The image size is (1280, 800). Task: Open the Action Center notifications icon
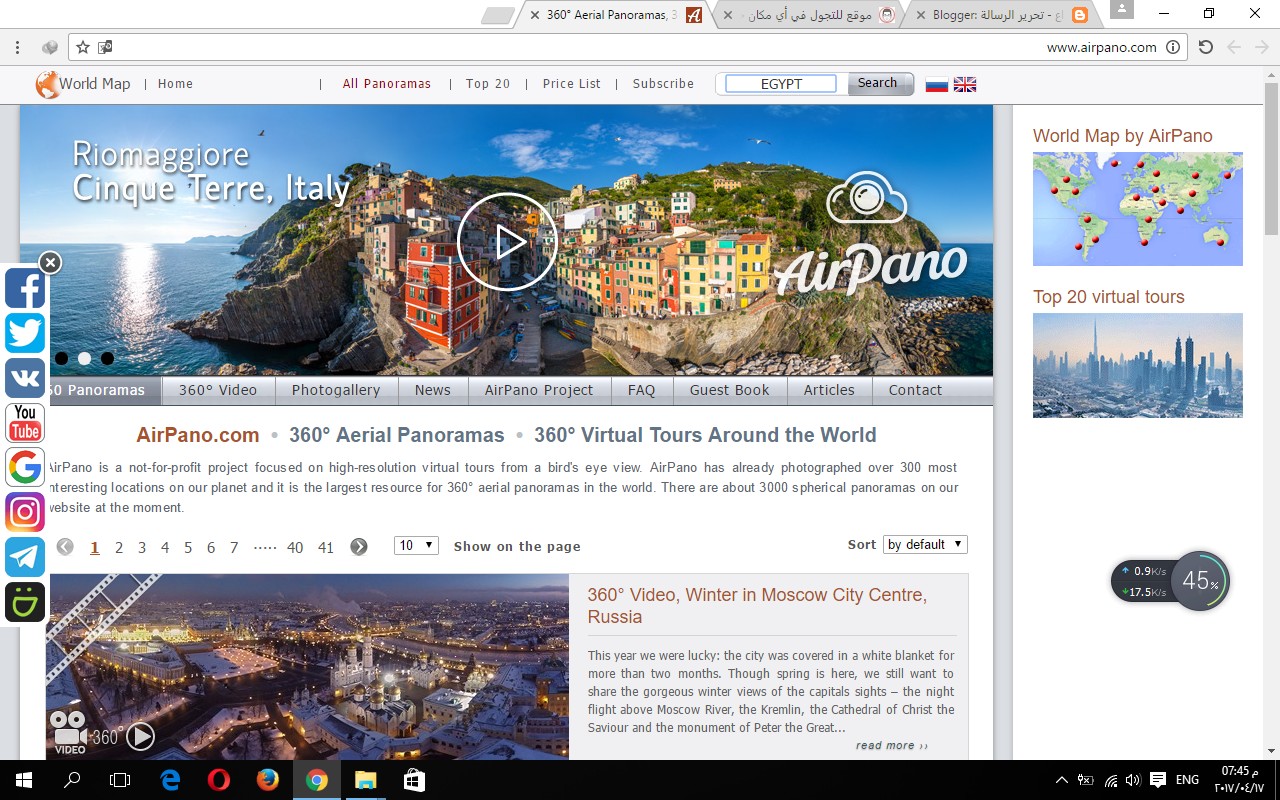pyautogui.click(x=1158, y=780)
